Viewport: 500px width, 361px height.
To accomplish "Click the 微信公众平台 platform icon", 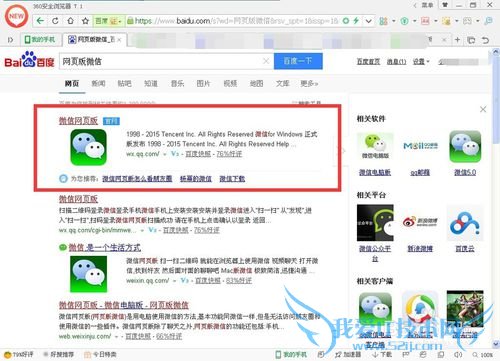I will 375,223.
